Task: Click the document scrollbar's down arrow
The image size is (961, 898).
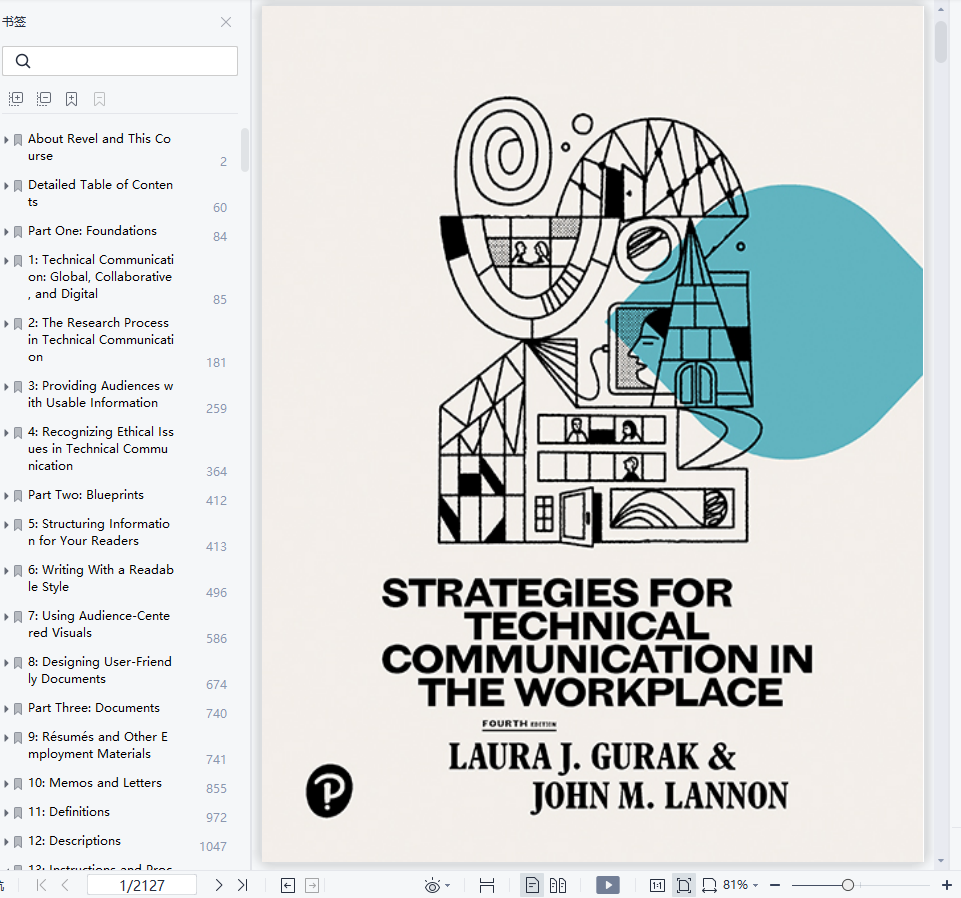Action: click(x=941, y=861)
